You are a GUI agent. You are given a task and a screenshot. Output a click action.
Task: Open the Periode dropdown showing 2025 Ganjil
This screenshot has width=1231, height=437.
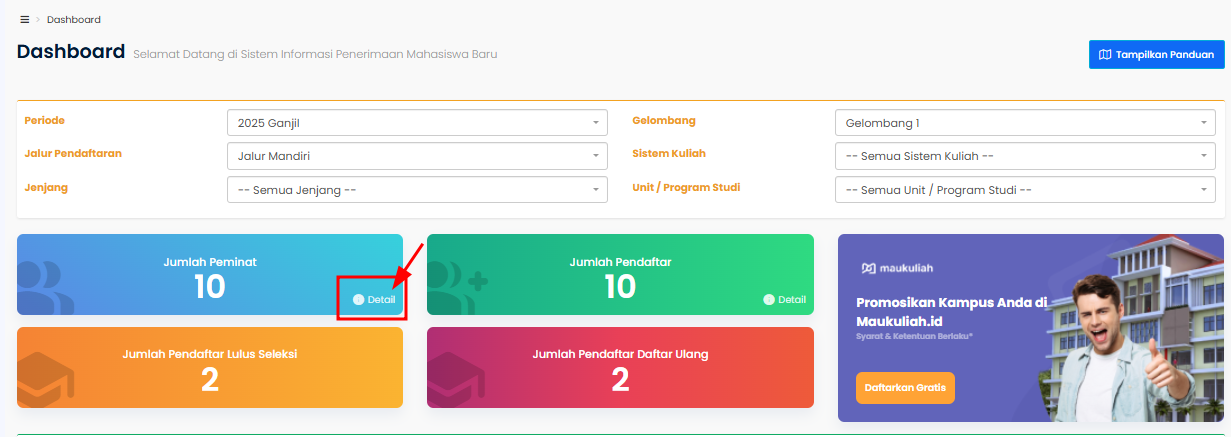[417, 123]
